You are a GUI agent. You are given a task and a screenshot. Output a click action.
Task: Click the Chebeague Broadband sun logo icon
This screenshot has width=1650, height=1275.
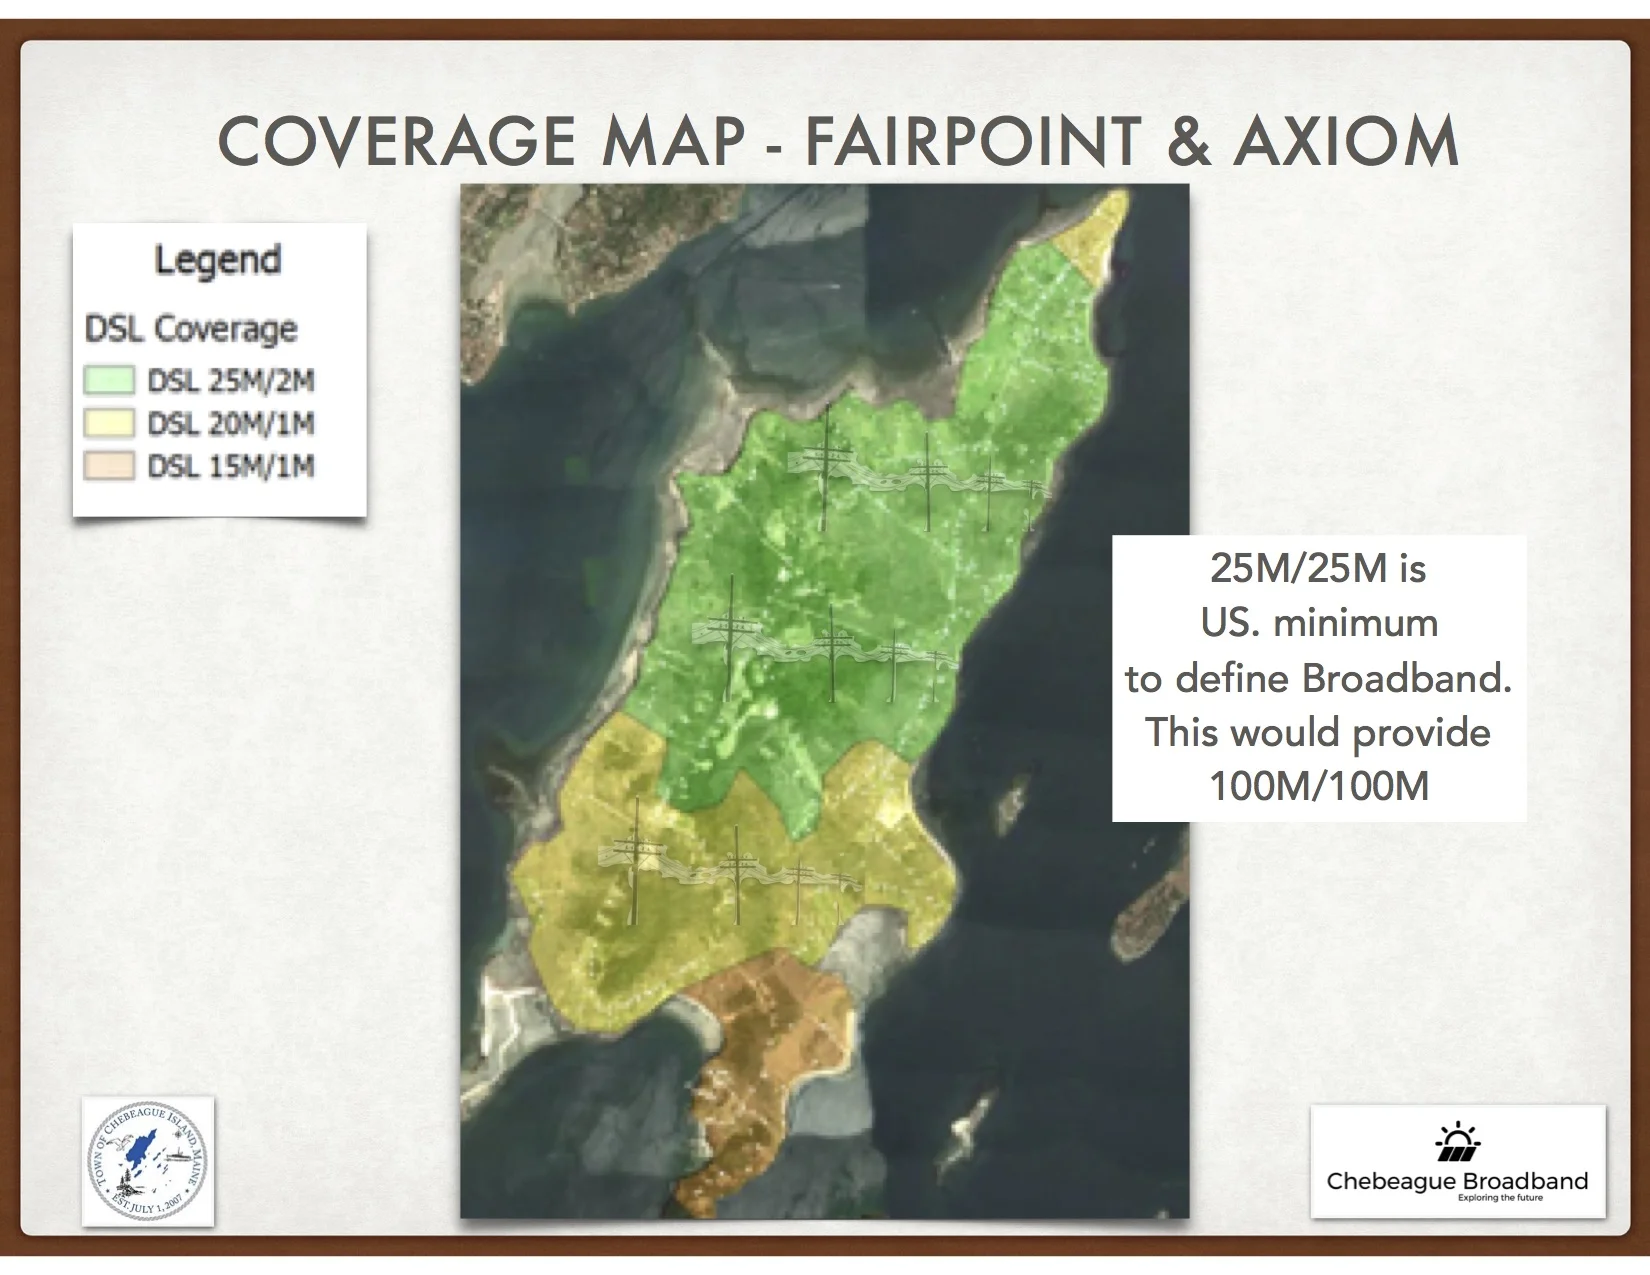[x=1458, y=1142]
